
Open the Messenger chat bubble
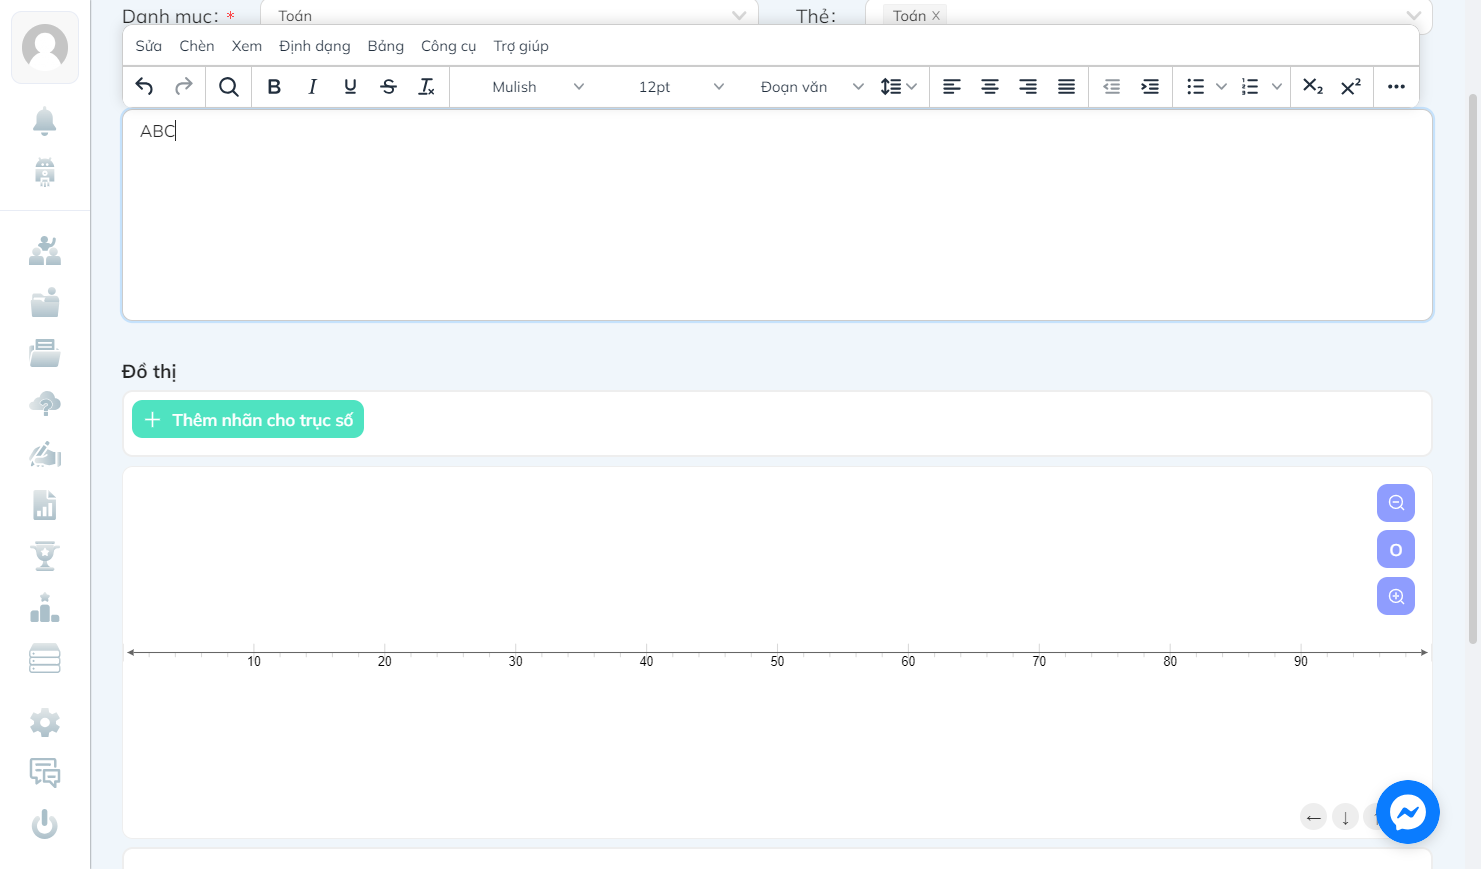tap(1408, 812)
